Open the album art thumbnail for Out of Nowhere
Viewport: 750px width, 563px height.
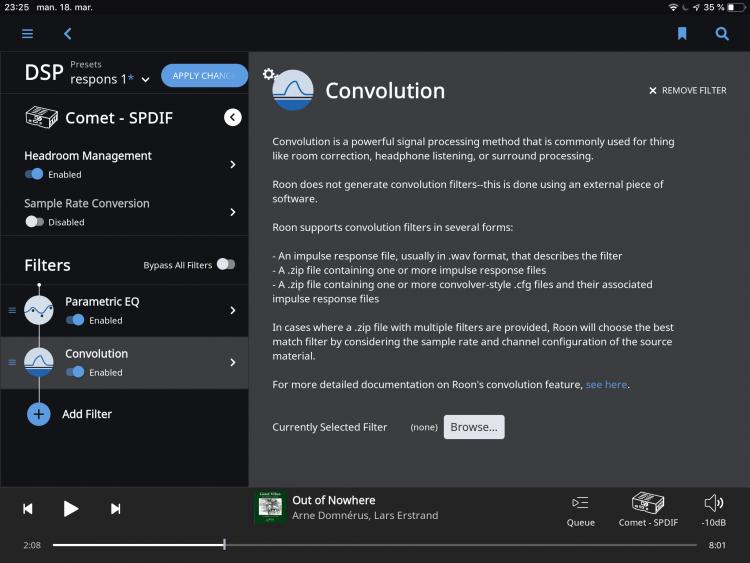point(270,507)
